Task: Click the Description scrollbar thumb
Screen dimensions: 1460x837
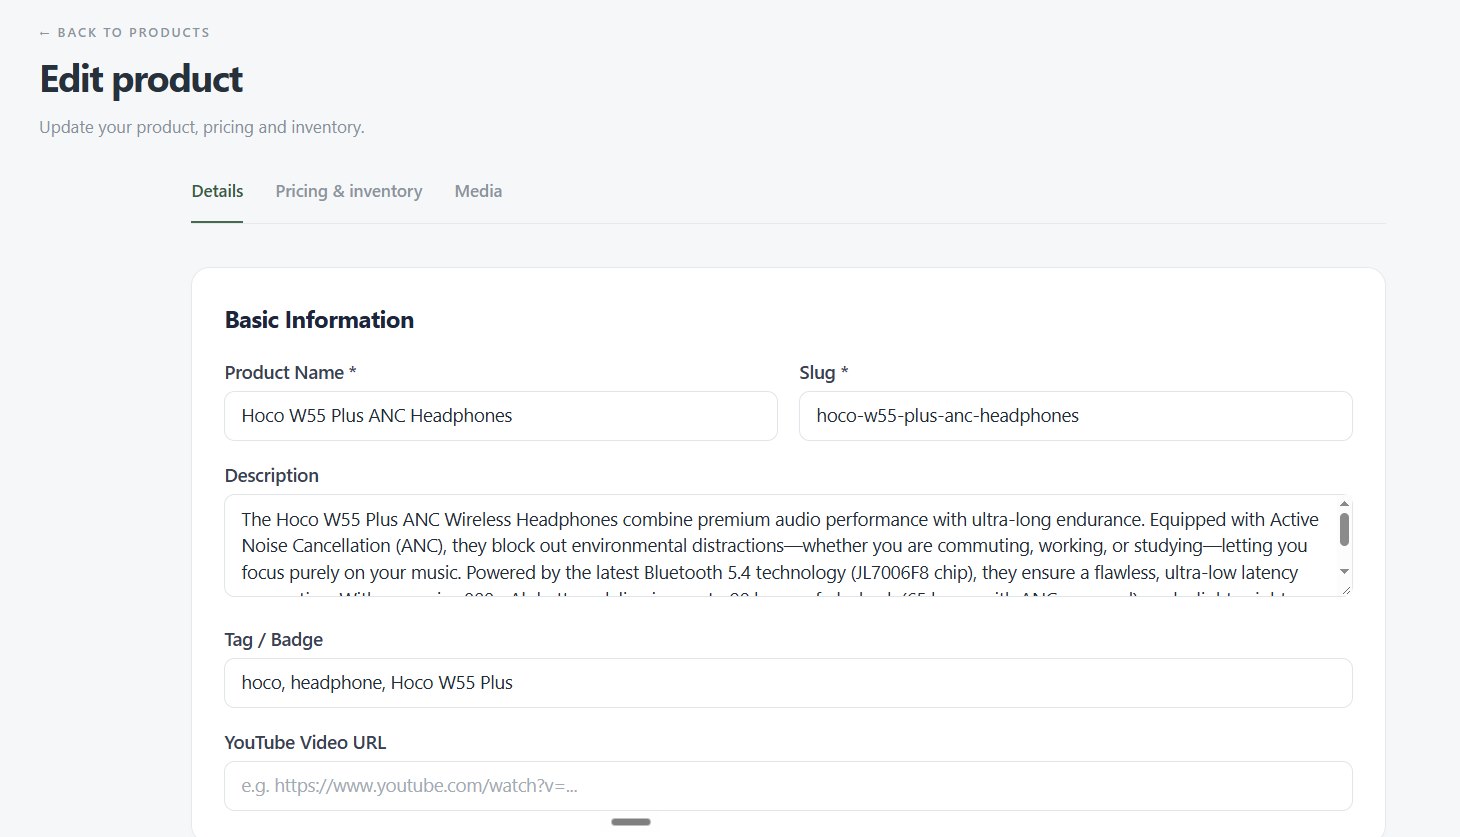Action: pyautogui.click(x=1344, y=529)
